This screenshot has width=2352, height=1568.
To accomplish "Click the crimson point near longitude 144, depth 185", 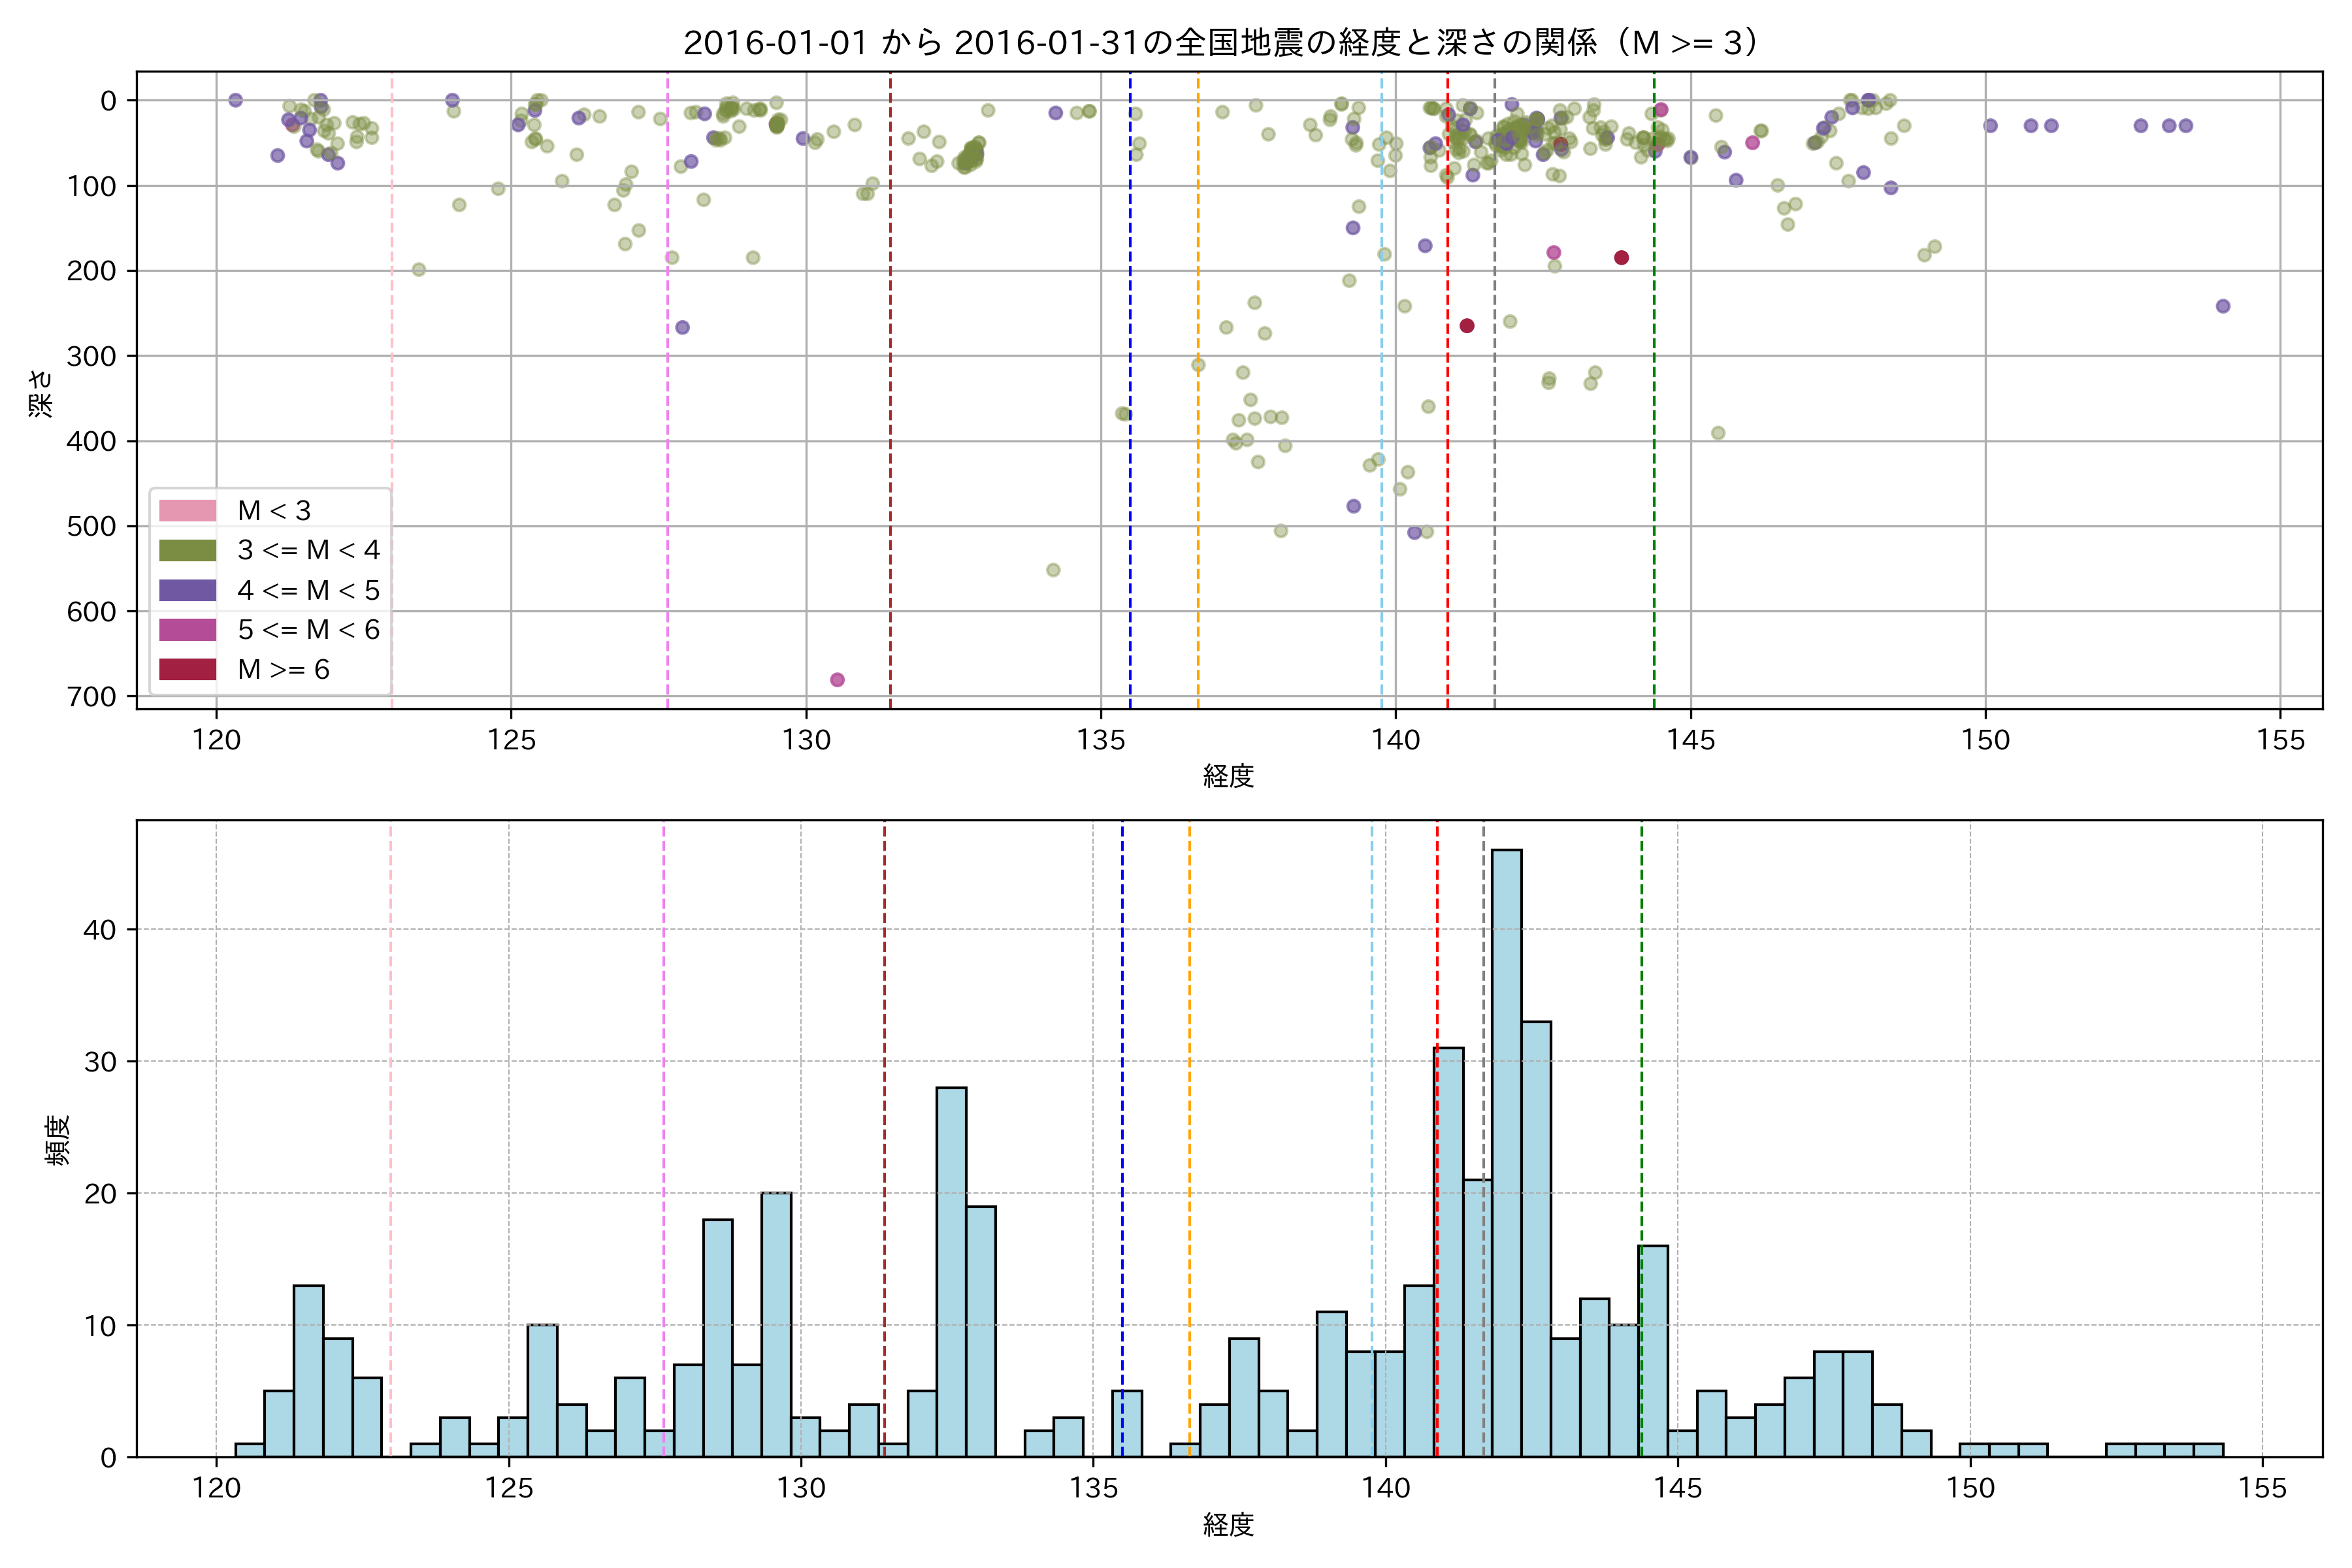I will pyautogui.click(x=1621, y=258).
